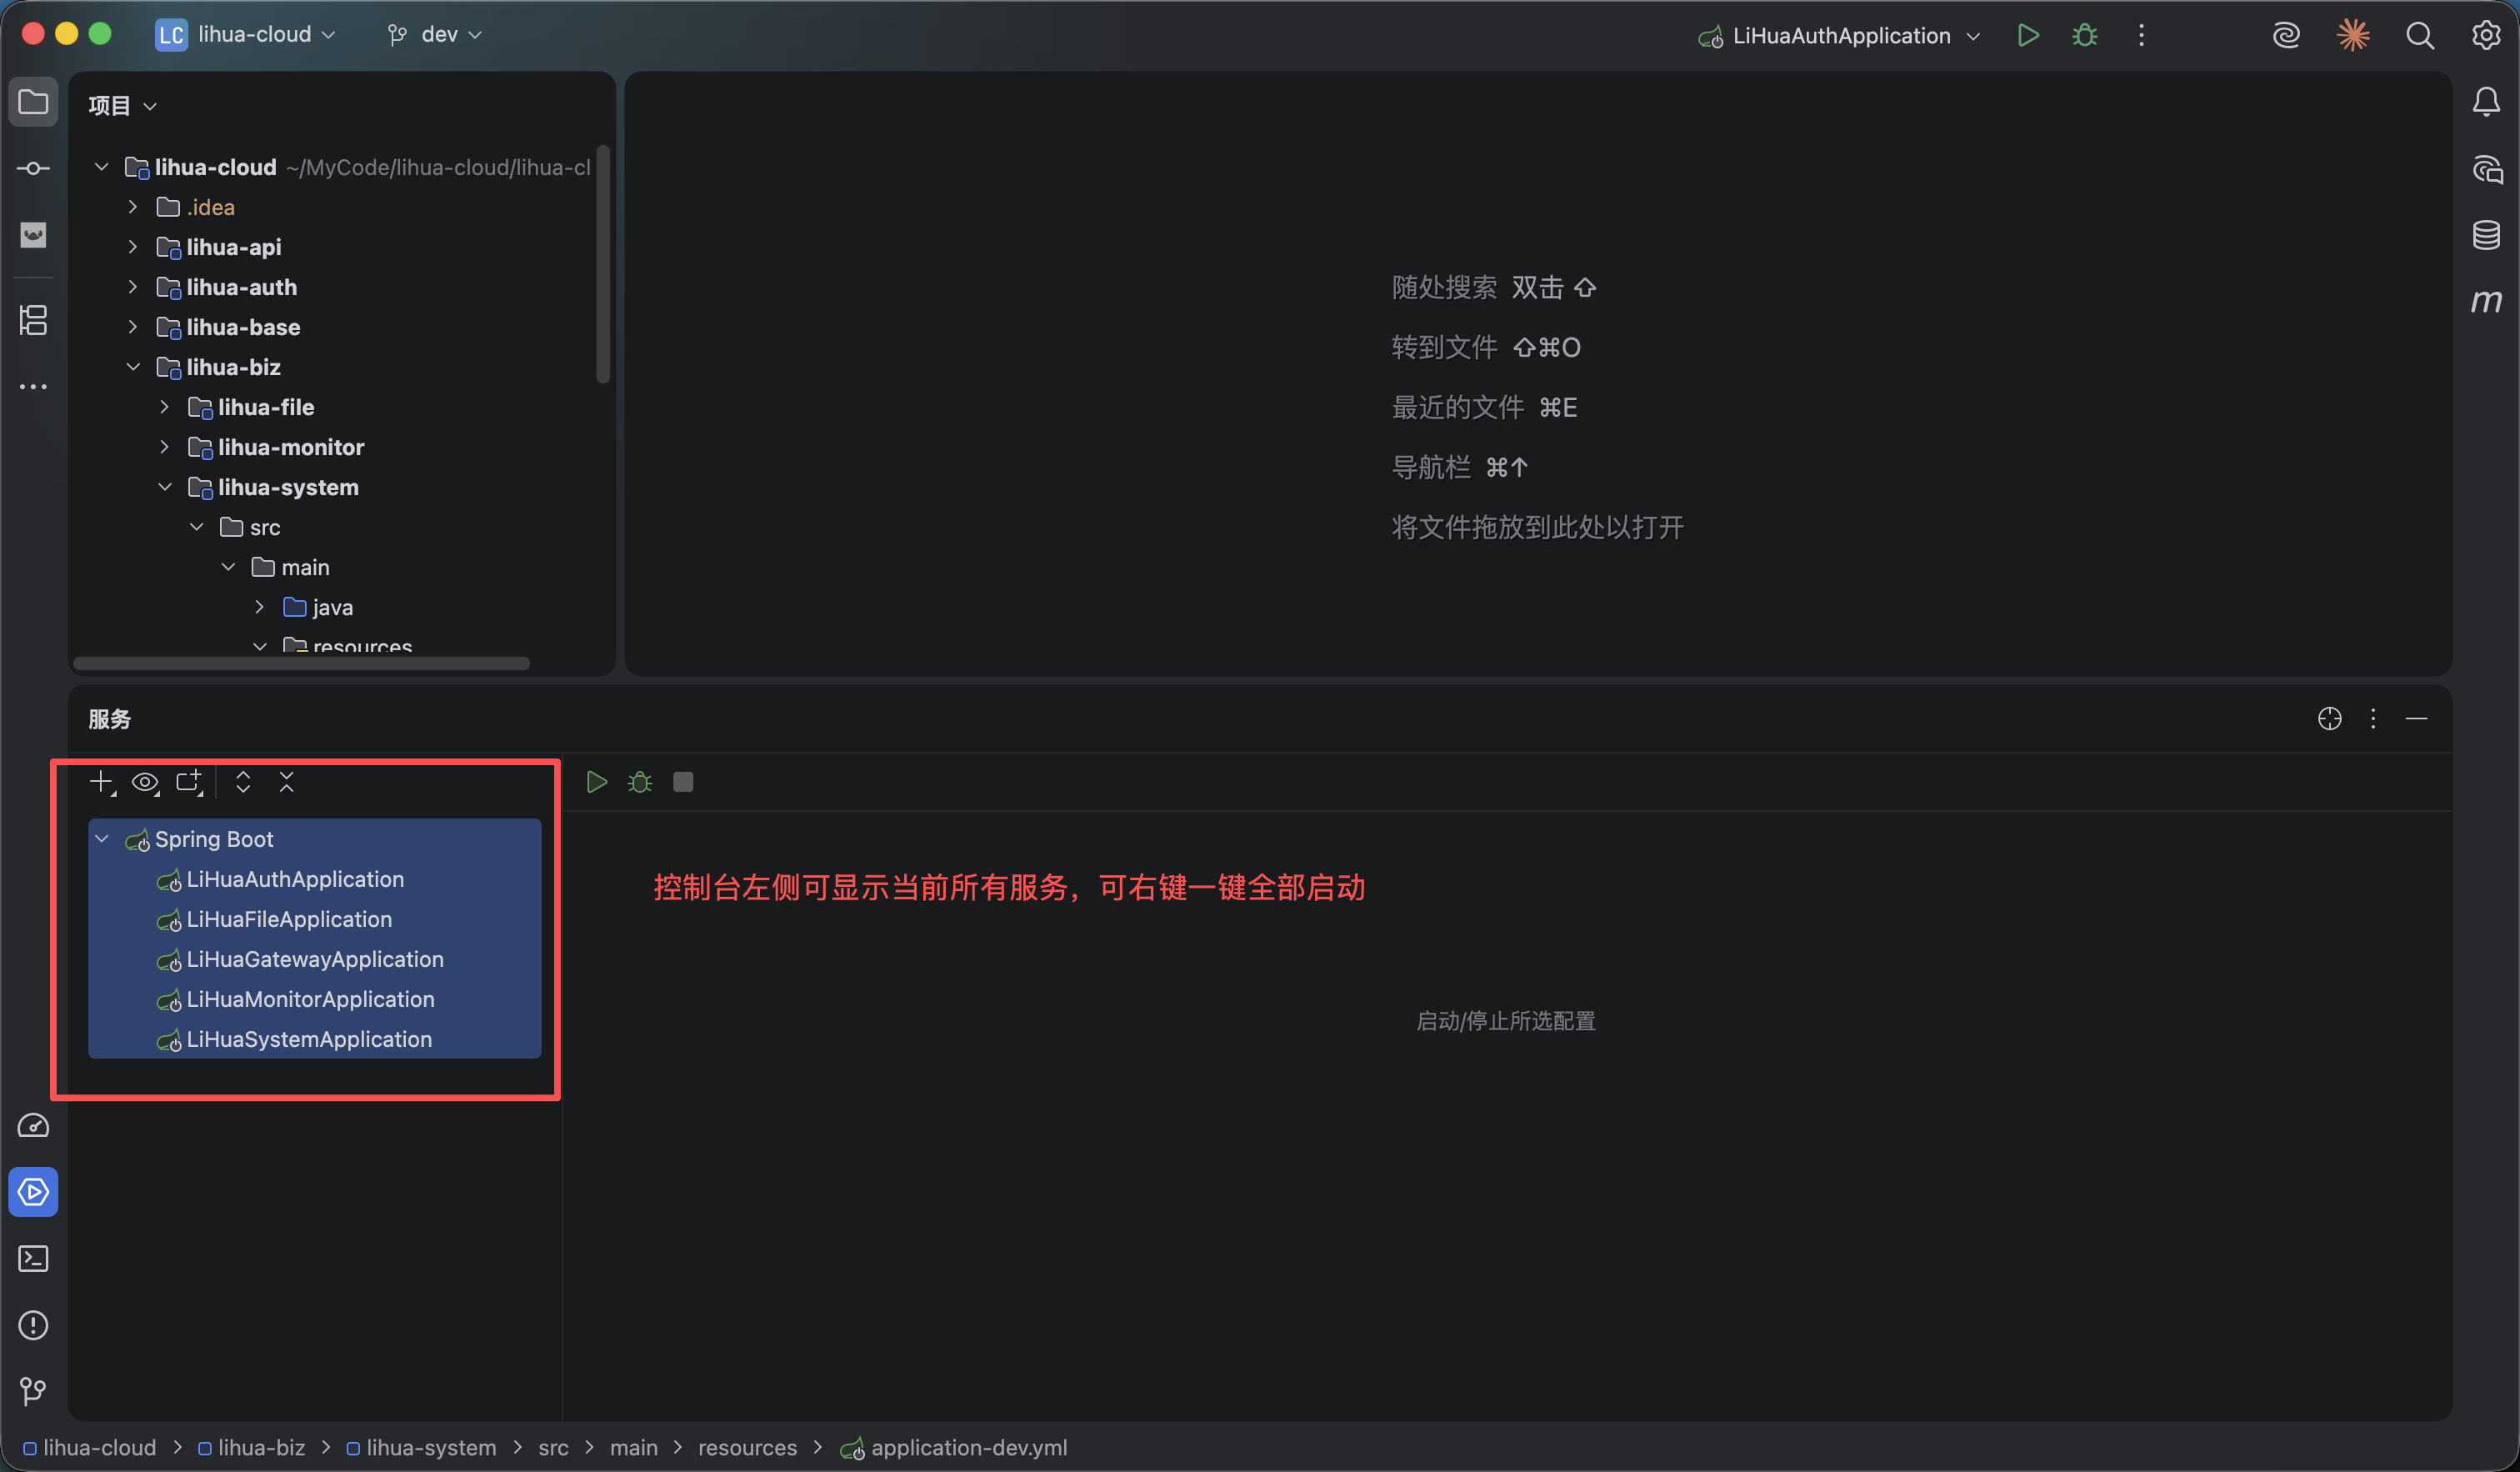Expand the lihua-auth module

click(133, 287)
